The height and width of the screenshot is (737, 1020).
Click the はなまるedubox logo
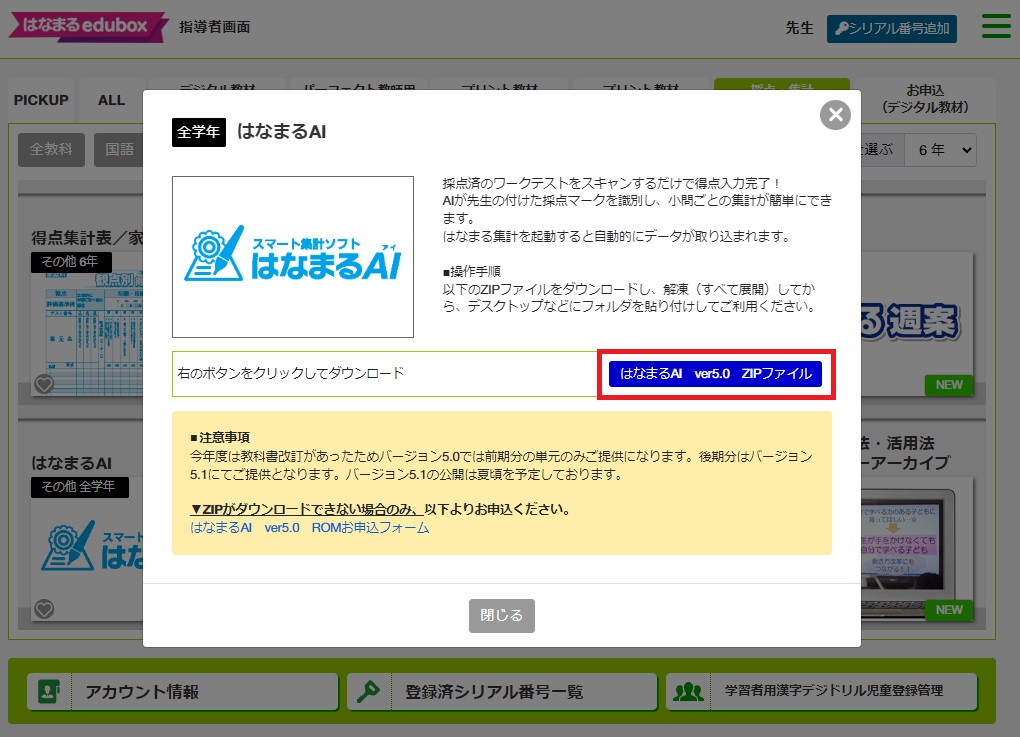[88, 27]
